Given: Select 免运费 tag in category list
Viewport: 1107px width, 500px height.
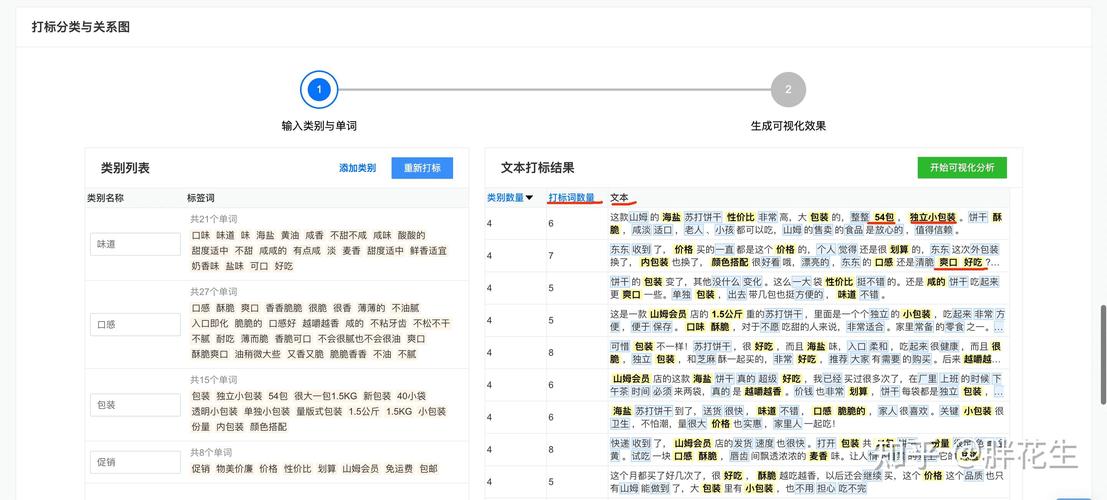Looking at the screenshot, I should (399, 469).
